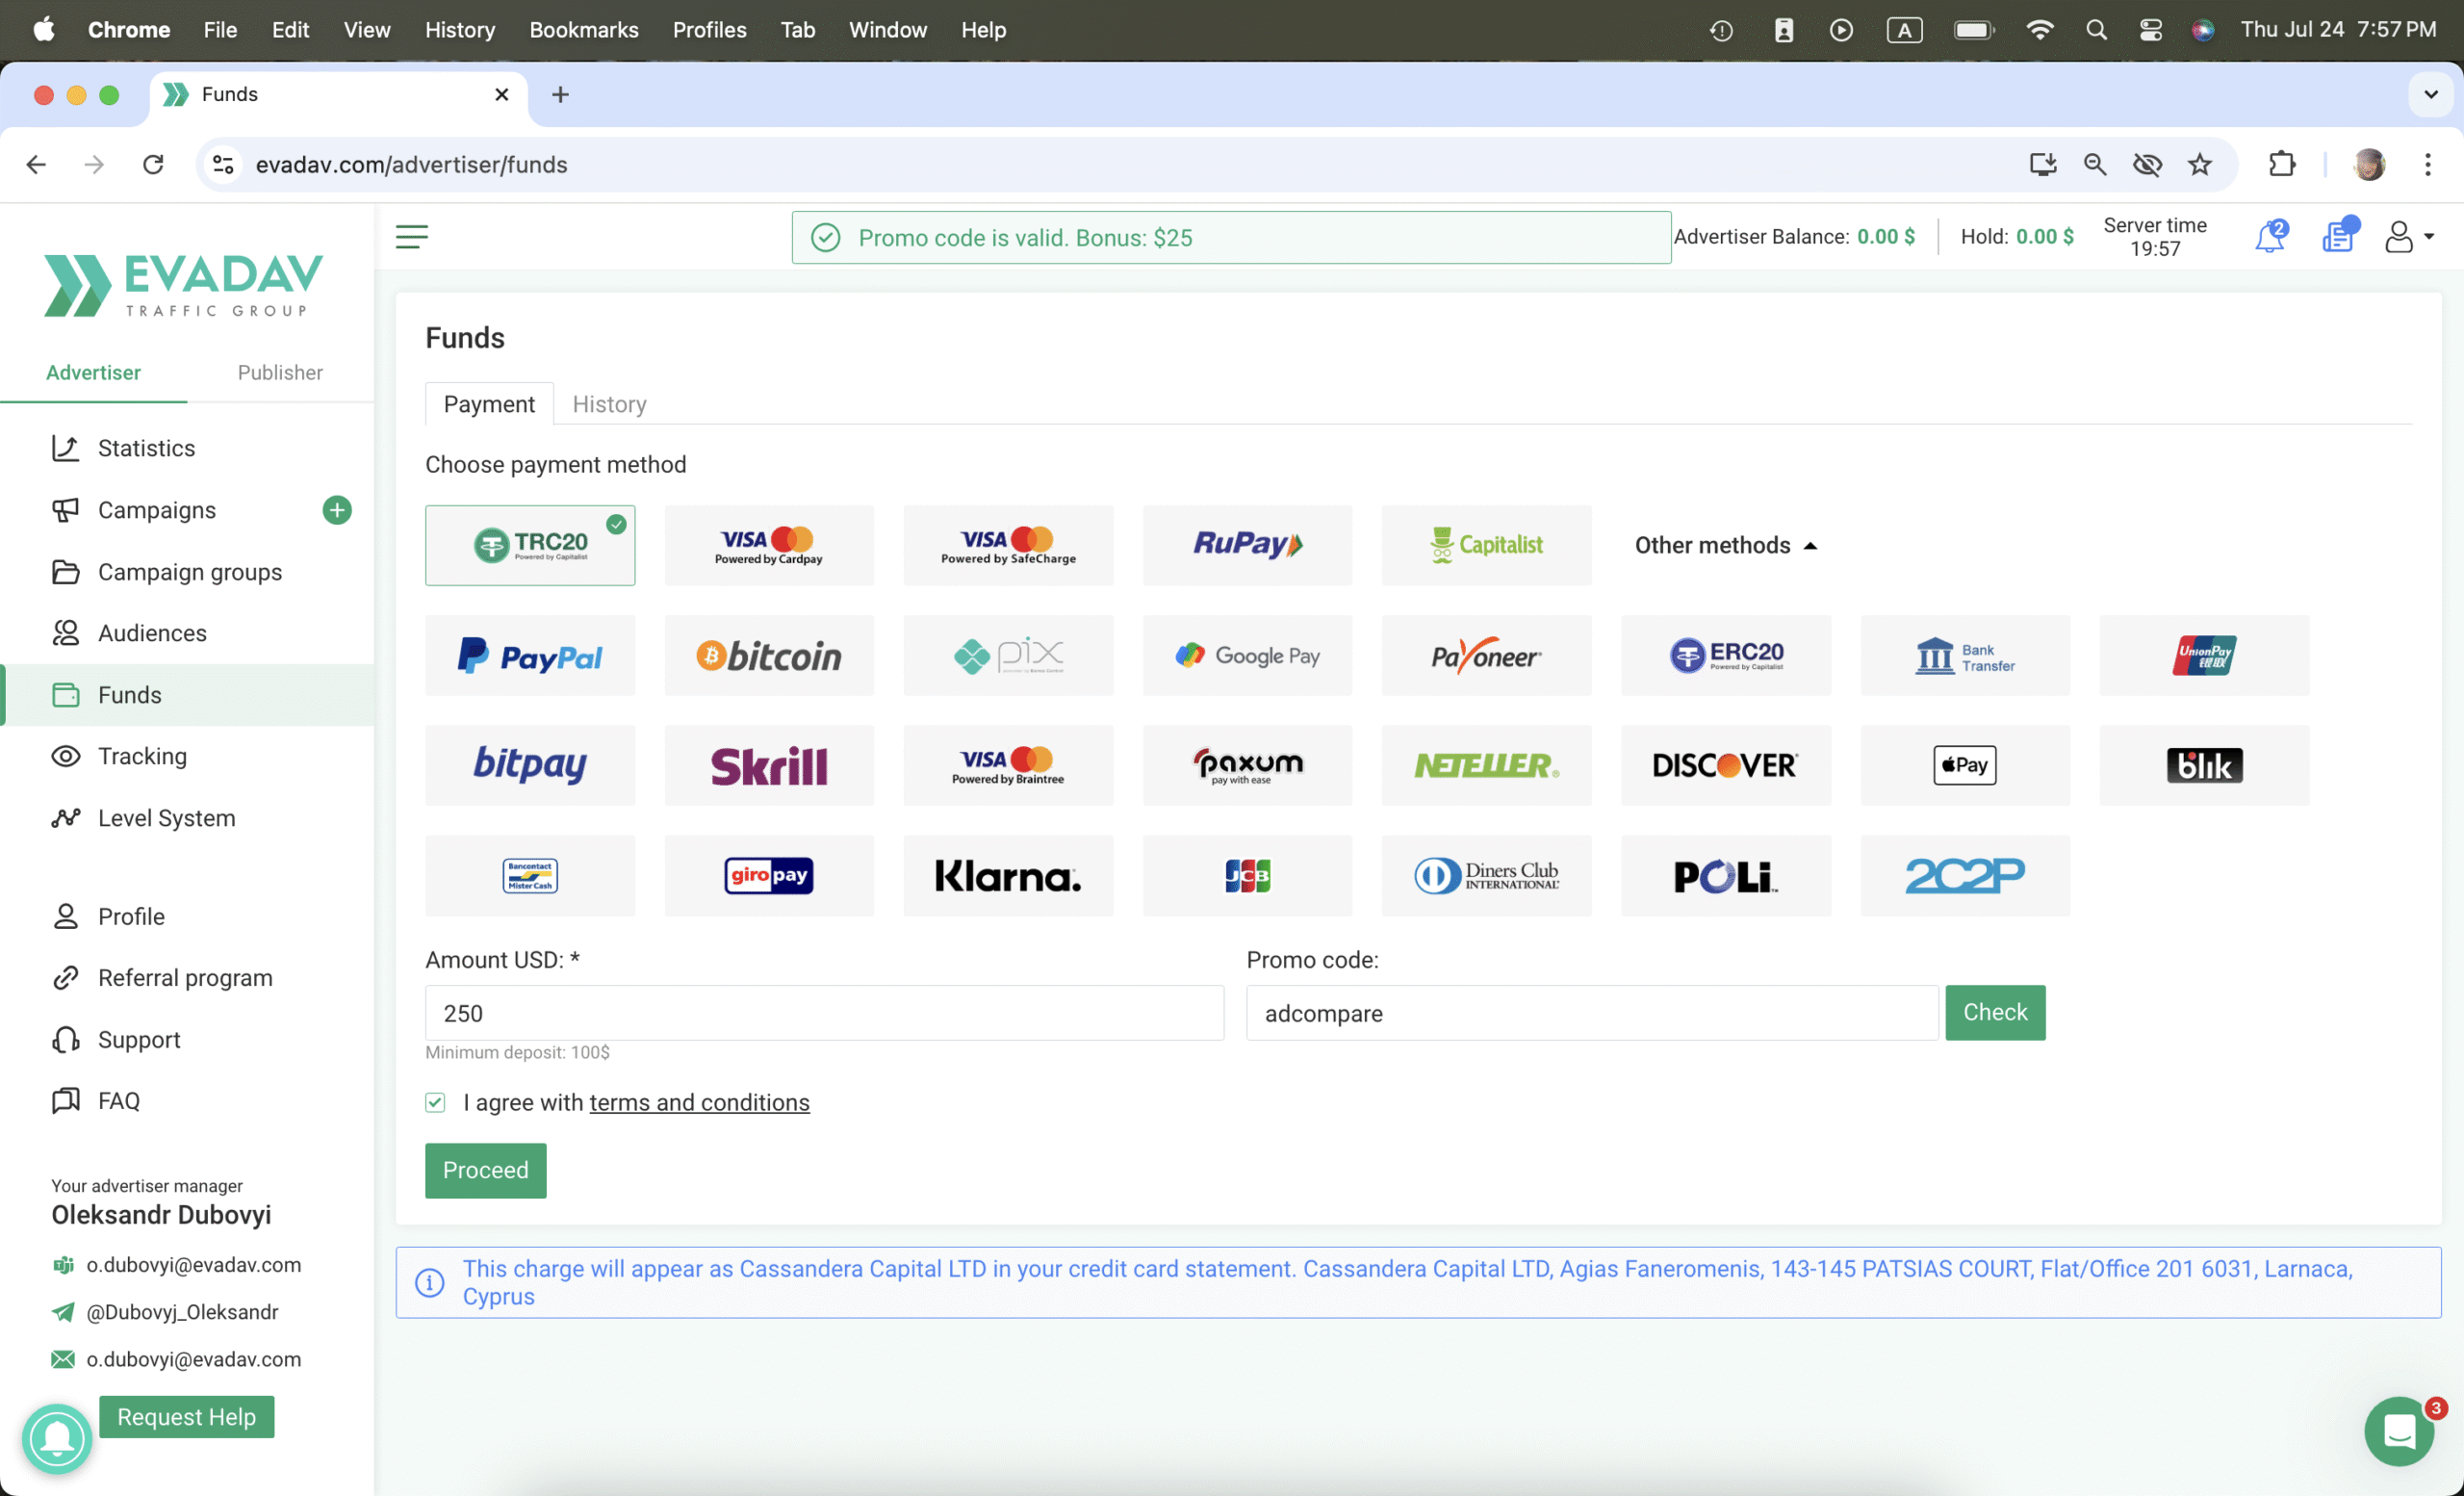Select the PayPal payment method
This screenshot has width=2464, height=1496.
pos(529,656)
